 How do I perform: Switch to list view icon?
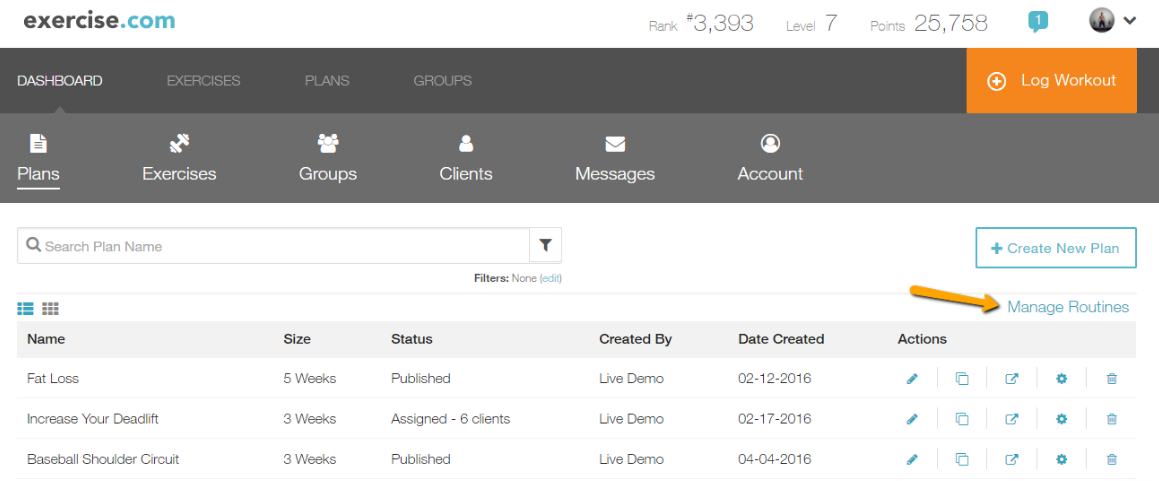(25, 309)
